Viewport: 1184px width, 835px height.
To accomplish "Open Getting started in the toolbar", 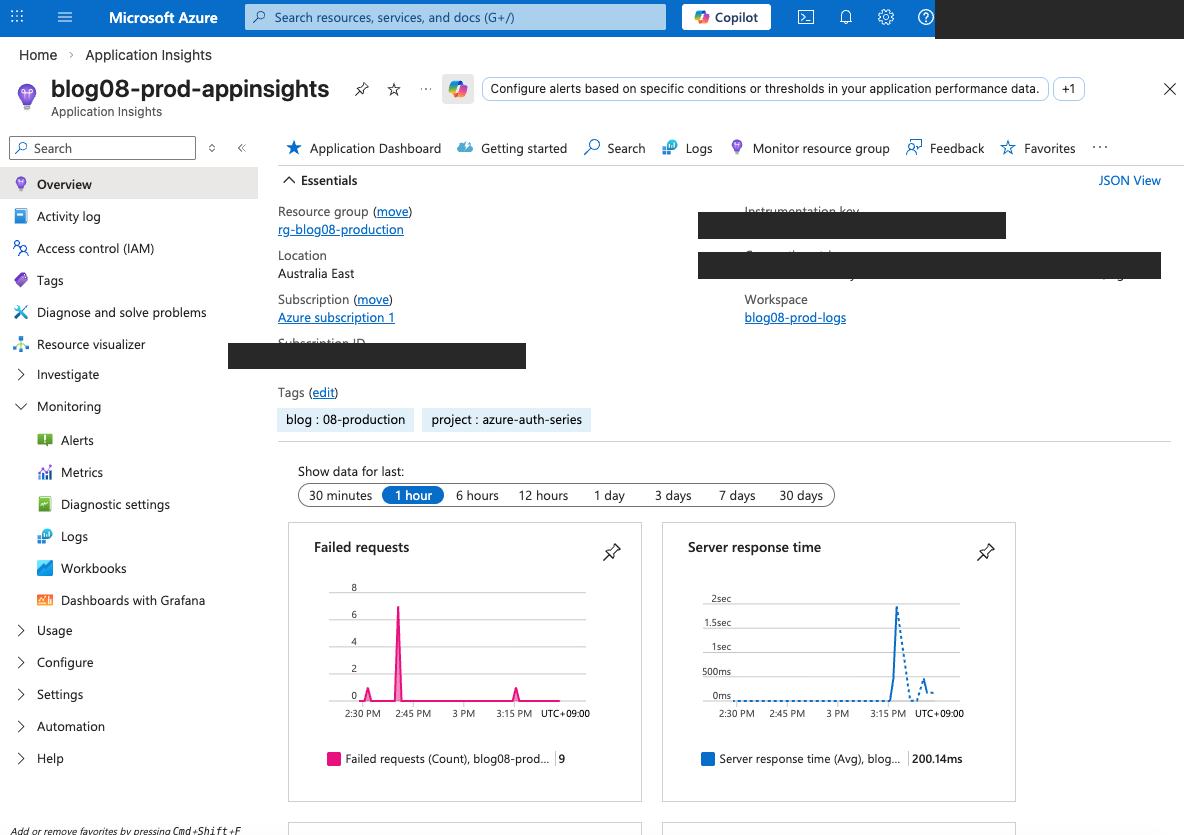I will (512, 148).
